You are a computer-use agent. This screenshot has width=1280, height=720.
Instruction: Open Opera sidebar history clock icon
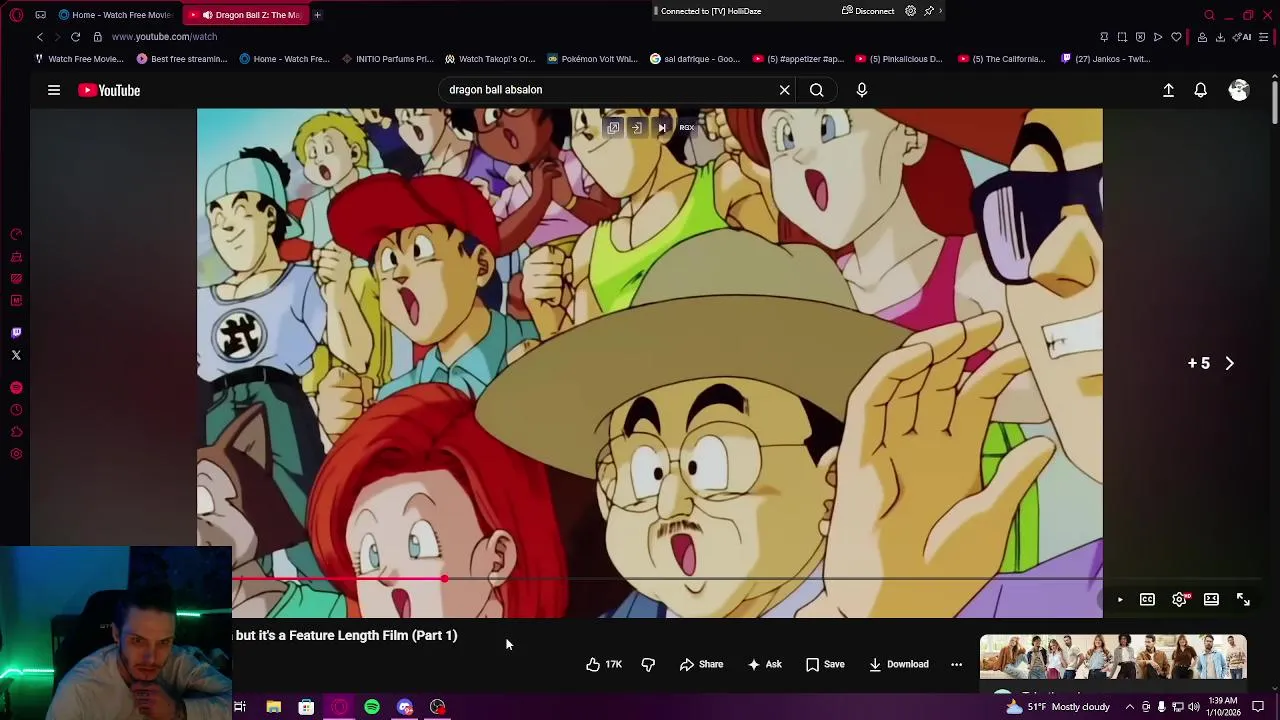[x=16, y=410]
